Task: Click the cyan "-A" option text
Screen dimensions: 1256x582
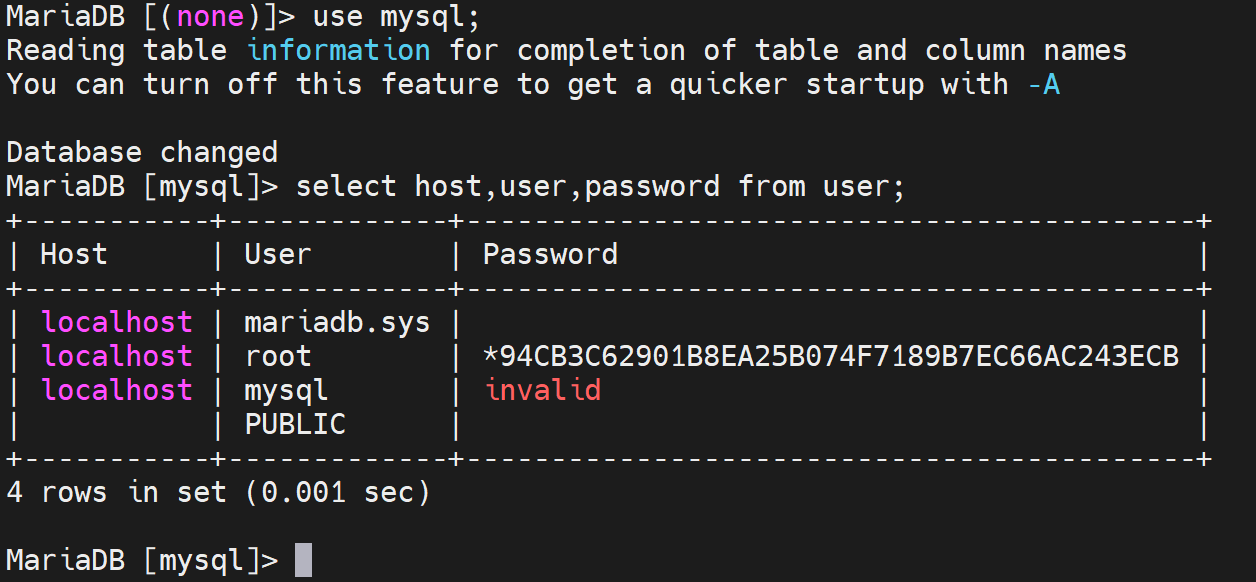Action: click(x=1043, y=84)
